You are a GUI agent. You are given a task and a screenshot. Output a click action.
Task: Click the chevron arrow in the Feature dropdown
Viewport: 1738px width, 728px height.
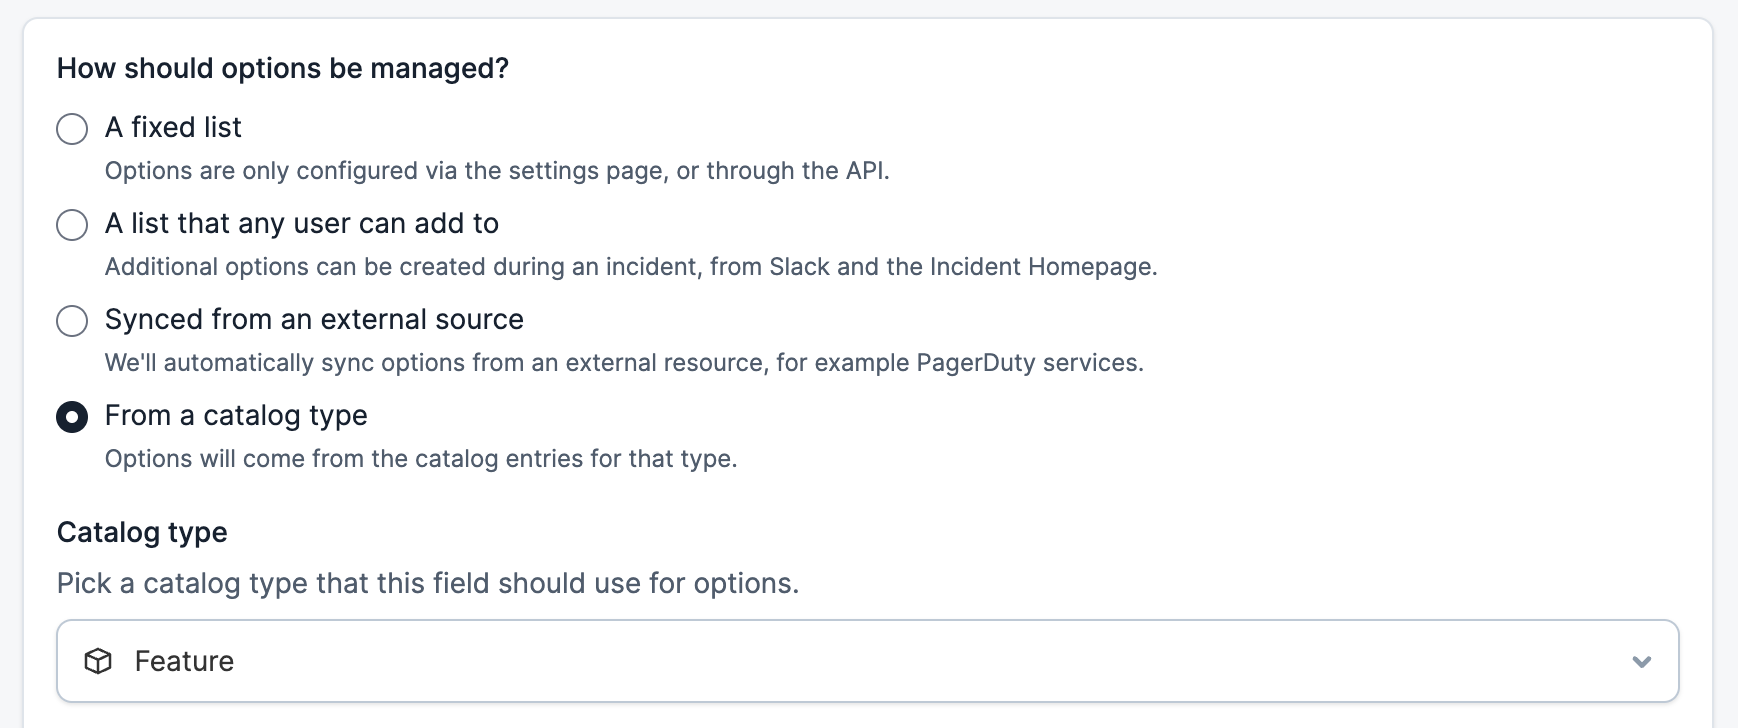[1641, 662]
